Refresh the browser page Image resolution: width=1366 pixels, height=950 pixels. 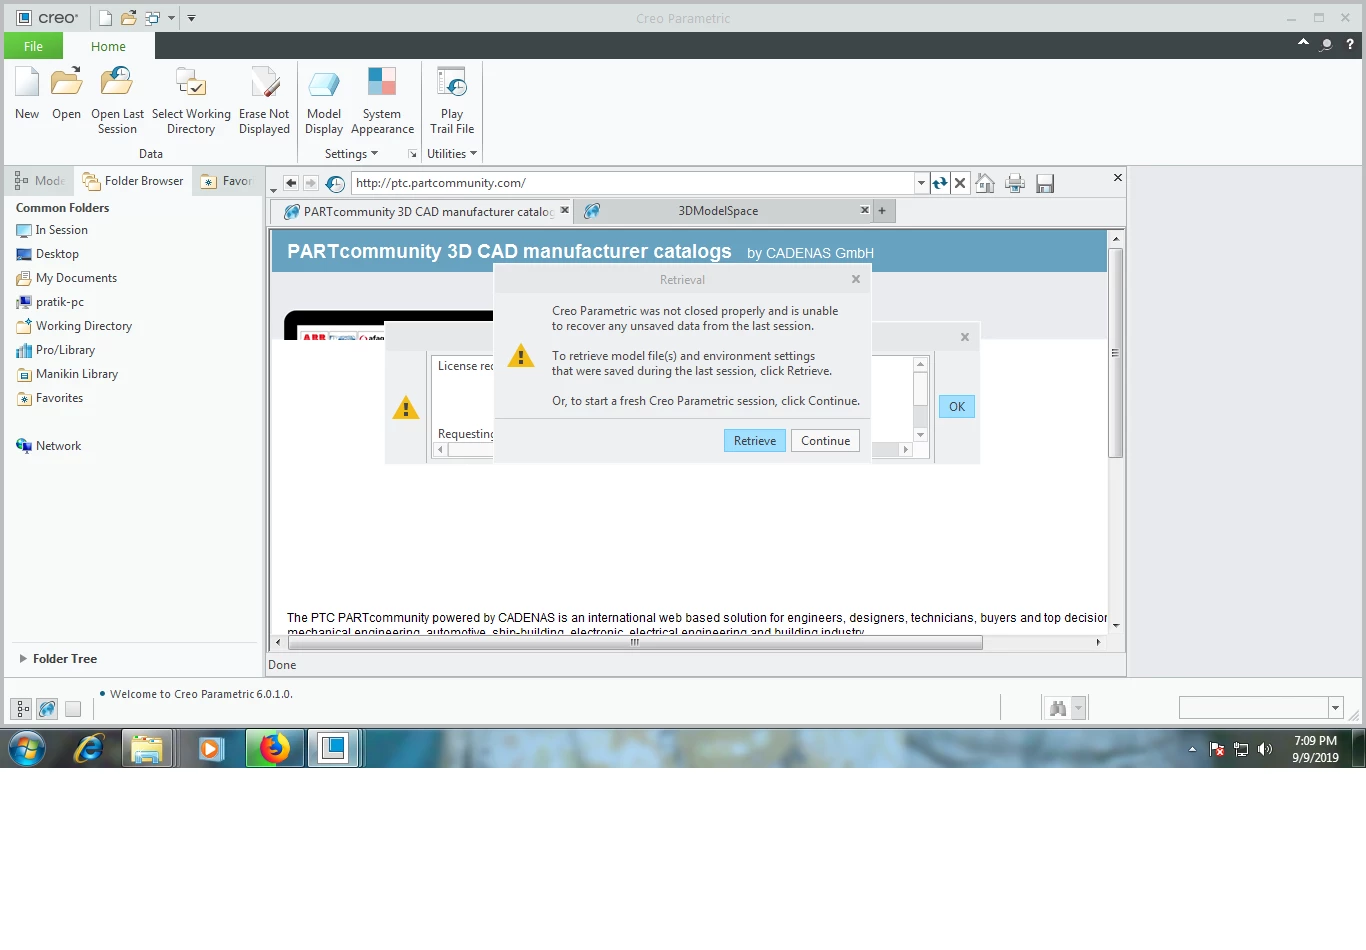pyautogui.click(x=940, y=183)
